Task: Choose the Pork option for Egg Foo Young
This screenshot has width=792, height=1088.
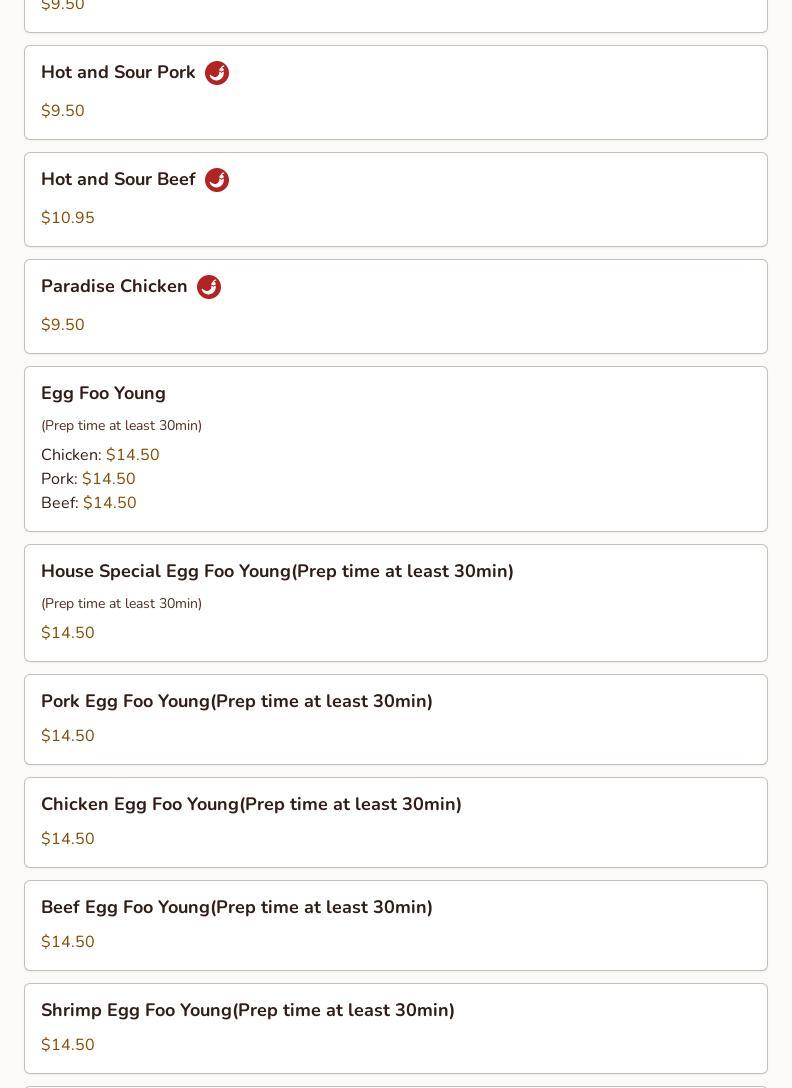Action: click(88, 479)
